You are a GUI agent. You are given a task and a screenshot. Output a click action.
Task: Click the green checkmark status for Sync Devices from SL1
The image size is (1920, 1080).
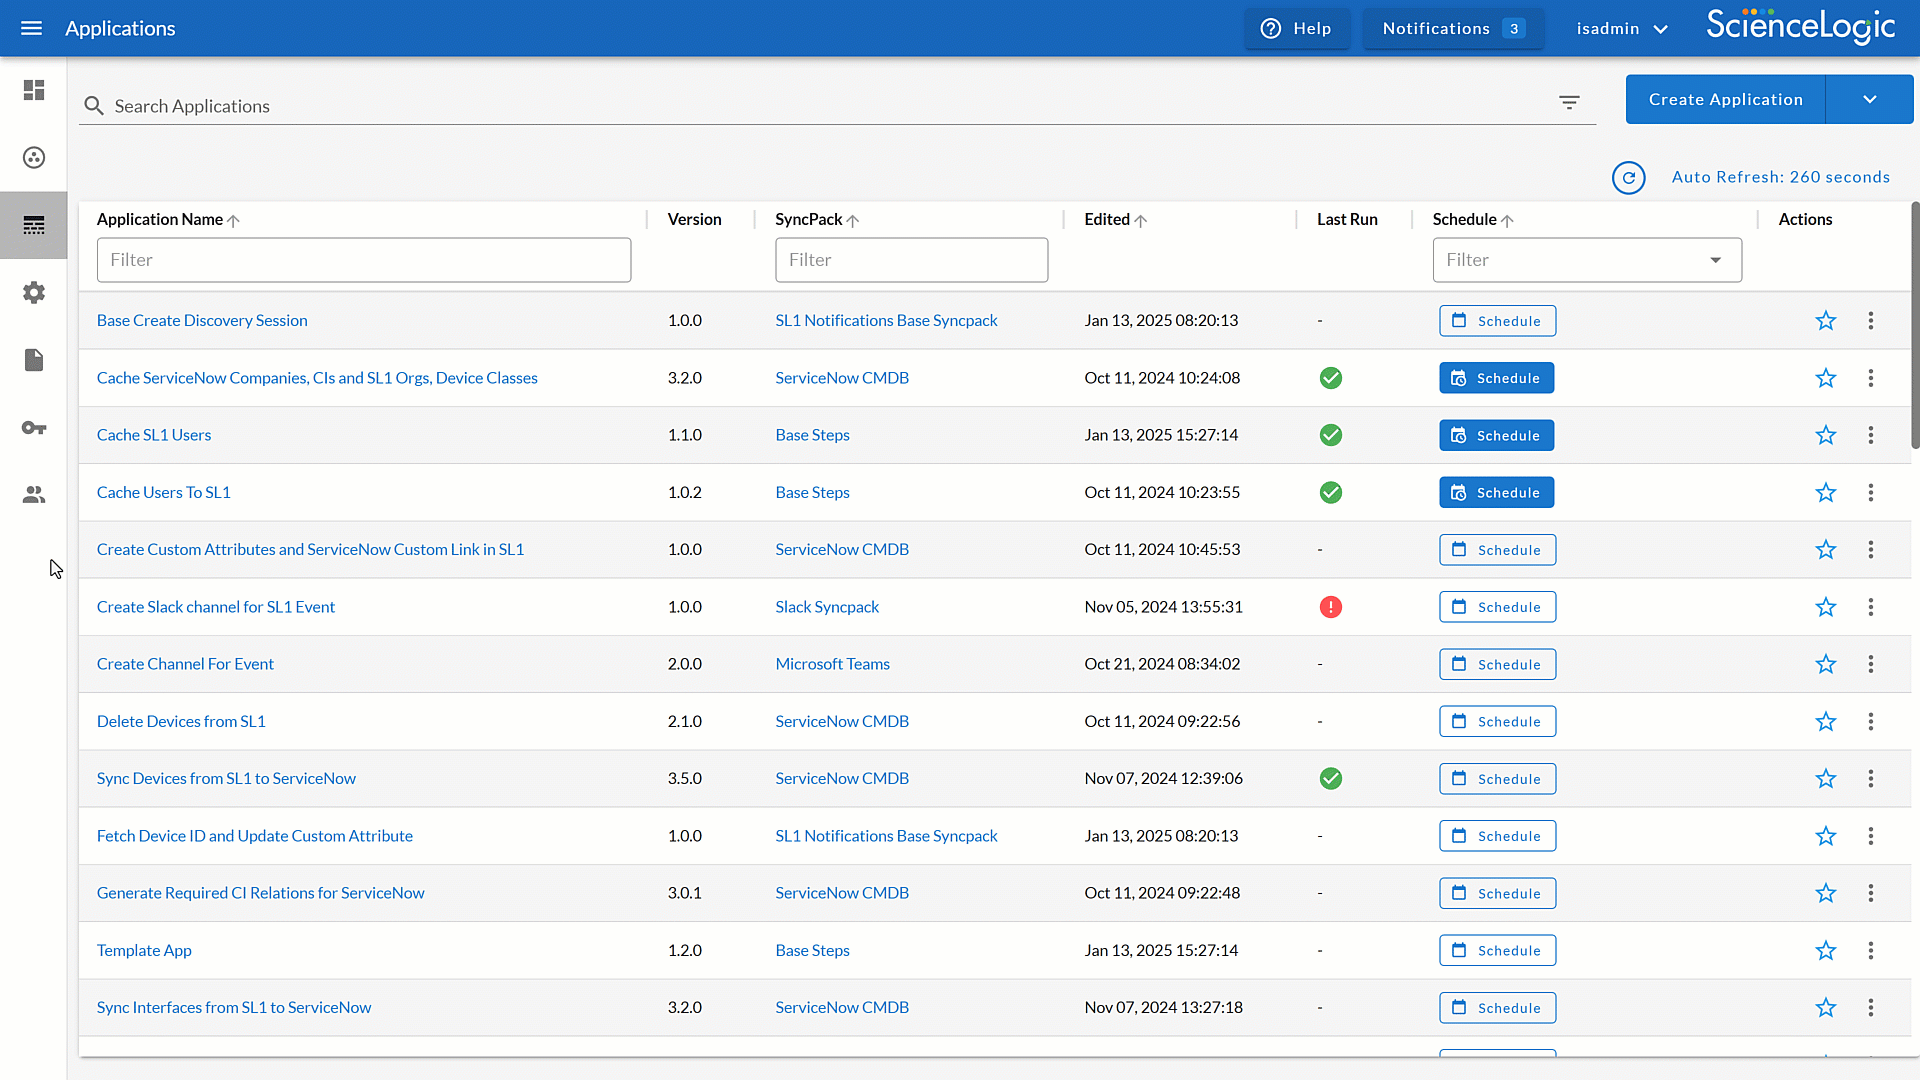(1331, 778)
